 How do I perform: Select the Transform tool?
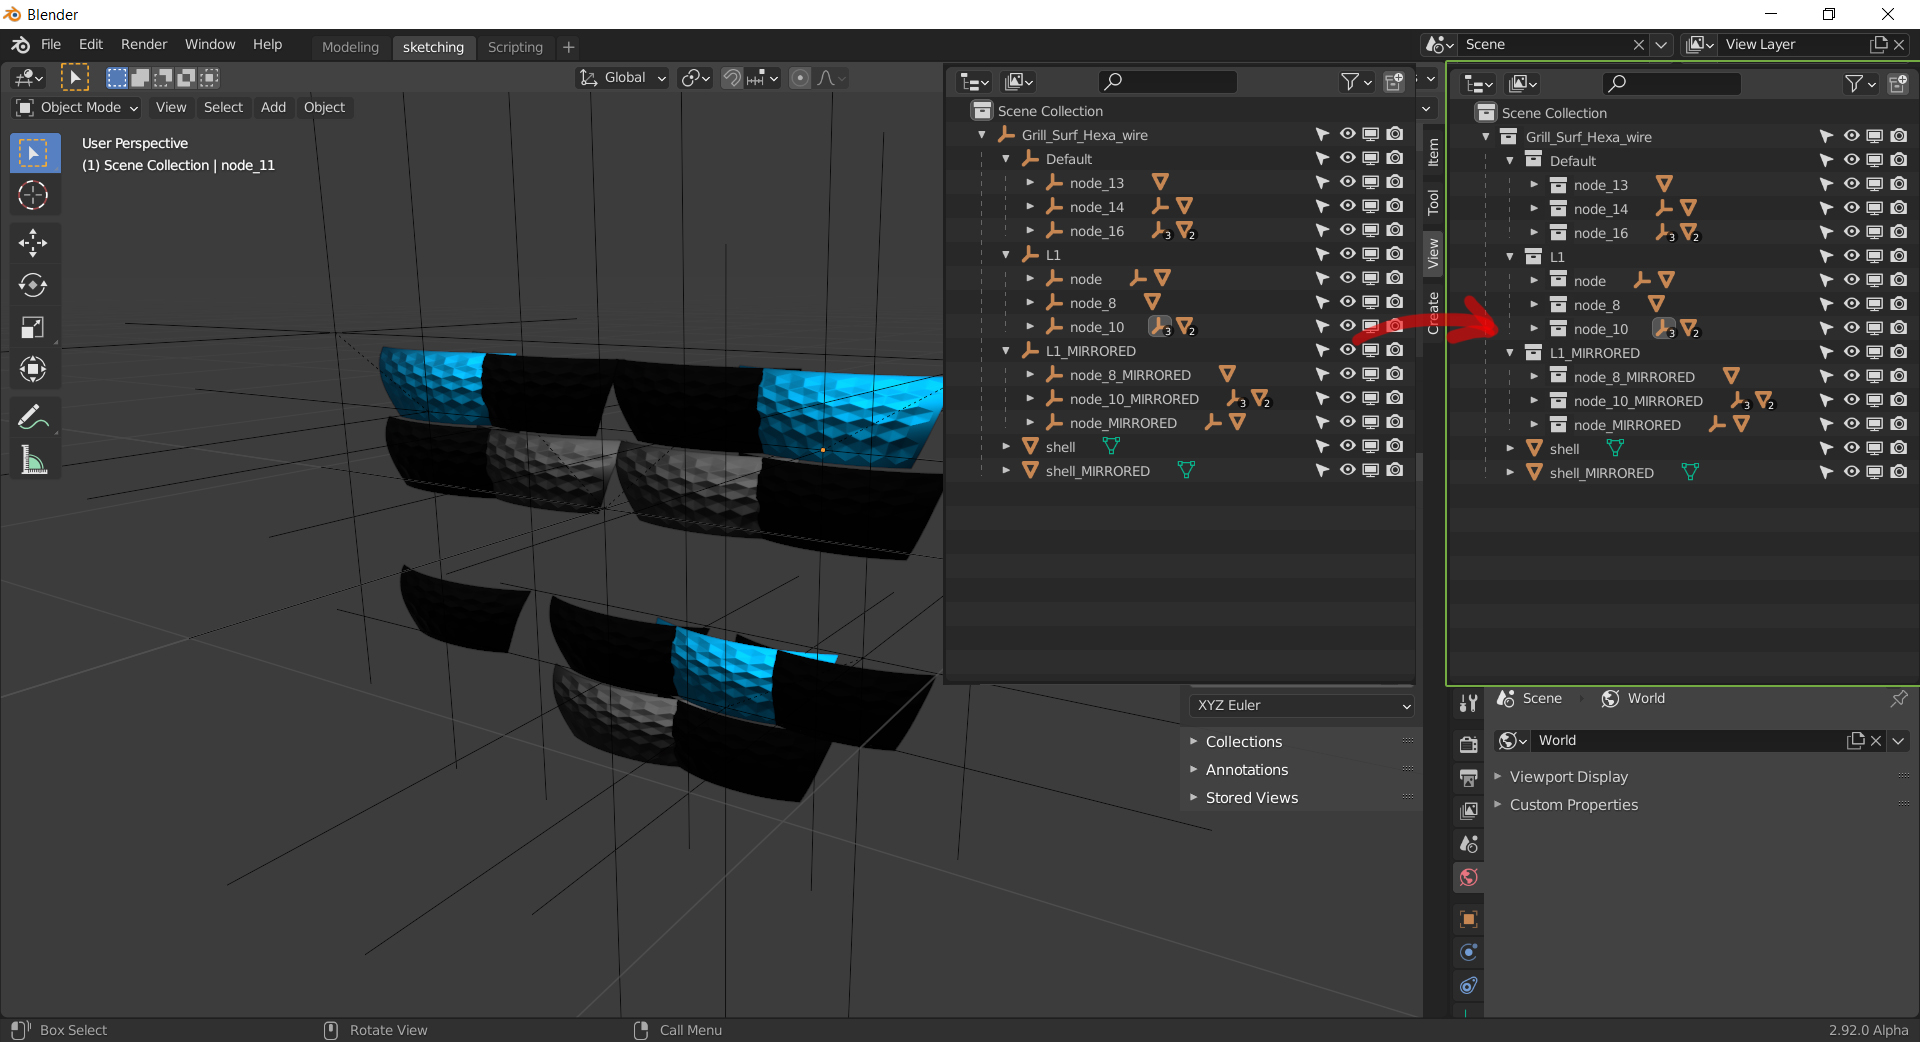[33, 369]
